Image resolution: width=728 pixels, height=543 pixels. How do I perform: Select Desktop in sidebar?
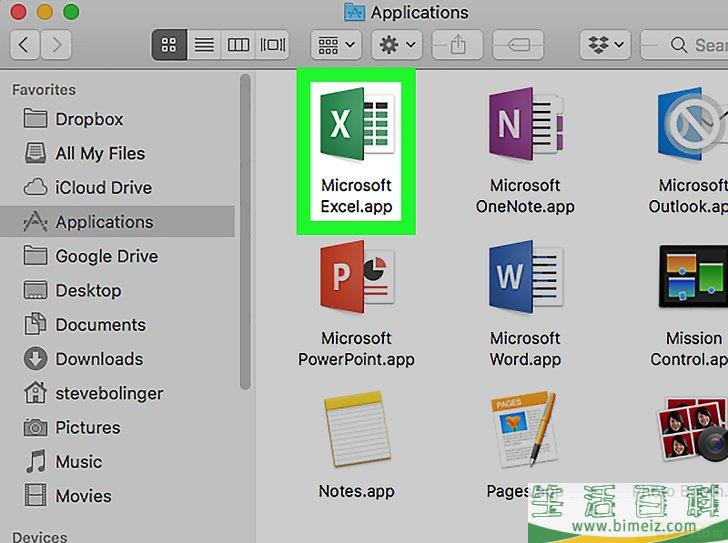pos(117,291)
